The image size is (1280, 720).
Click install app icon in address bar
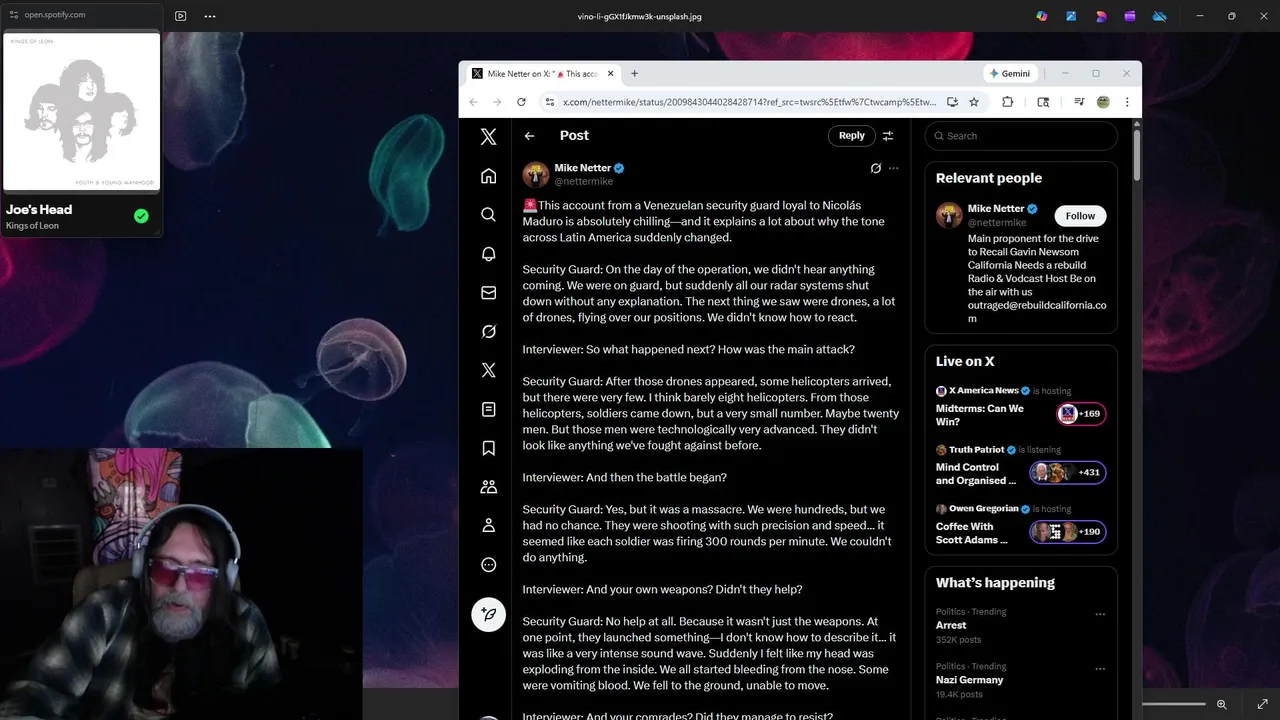point(952,102)
